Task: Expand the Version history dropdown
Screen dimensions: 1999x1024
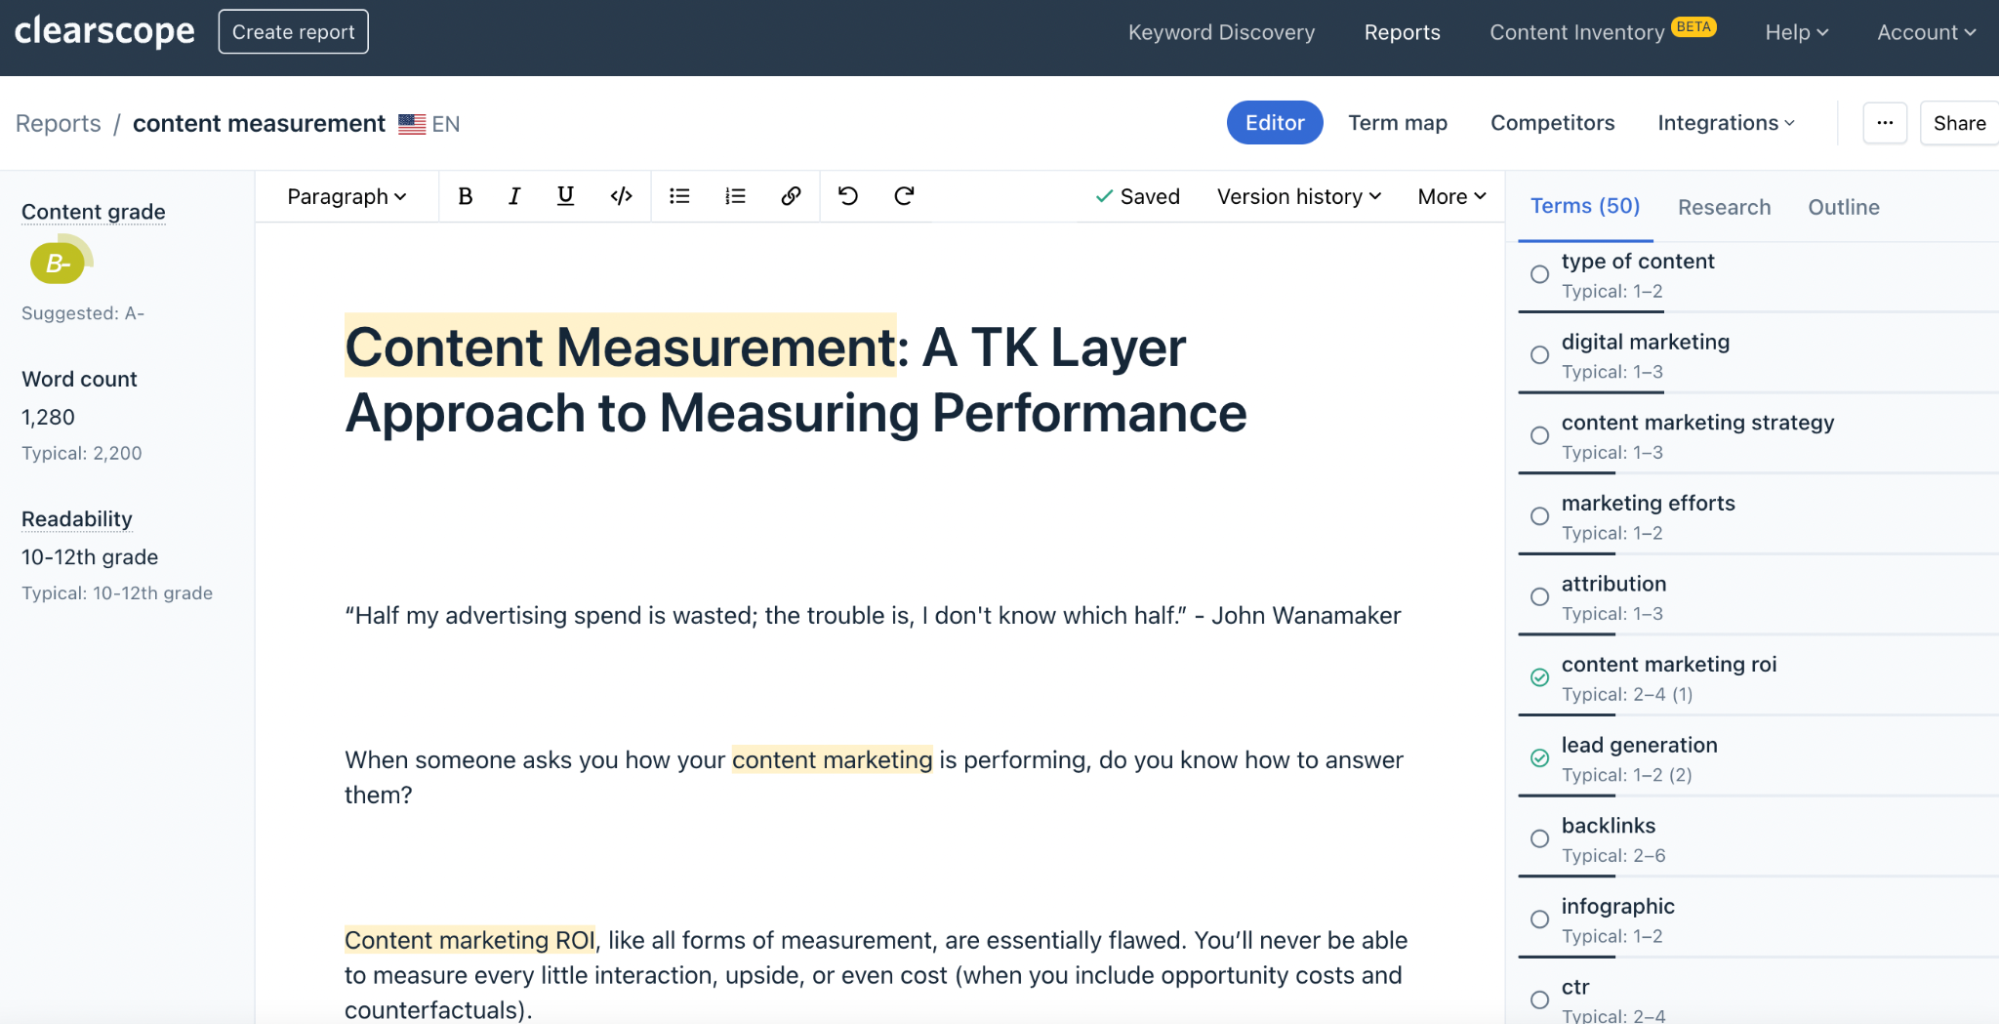Action: (1298, 196)
